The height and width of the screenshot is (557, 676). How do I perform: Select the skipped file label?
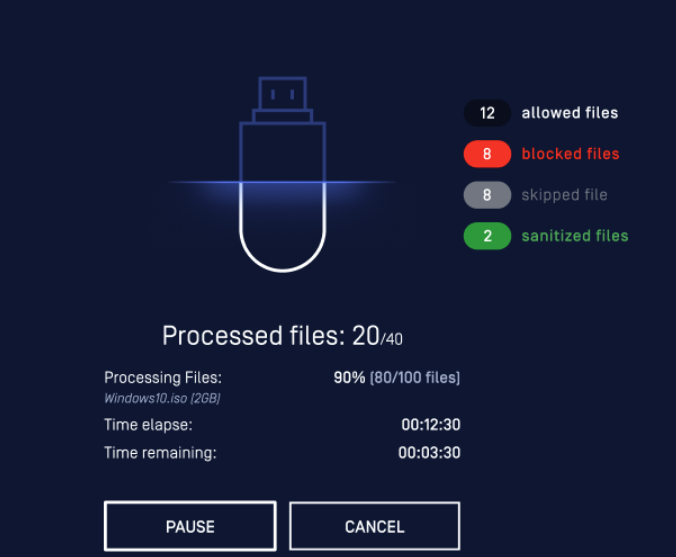pos(564,195)
